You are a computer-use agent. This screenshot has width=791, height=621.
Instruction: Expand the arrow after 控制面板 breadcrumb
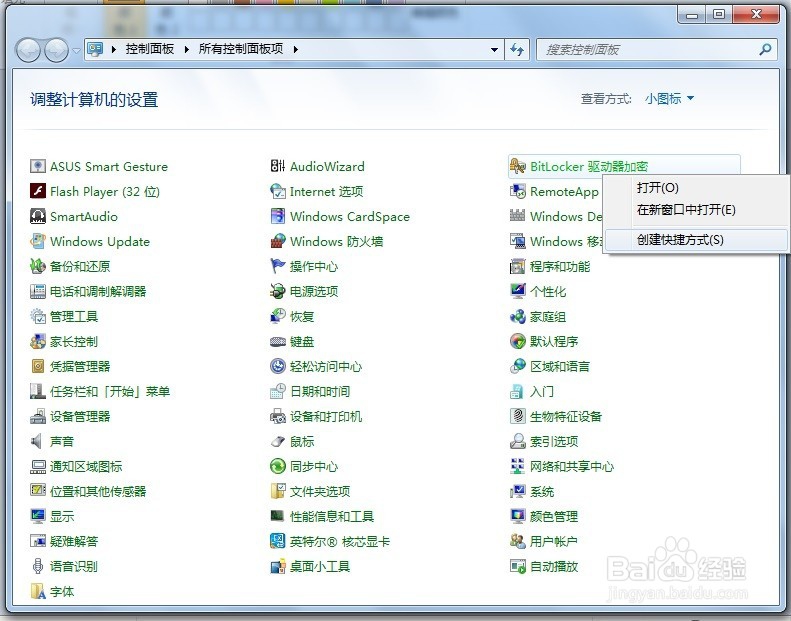point(187,49)
